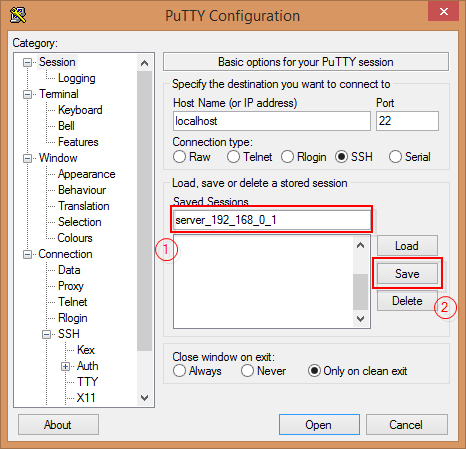Click the Delete session button
Viewport: 466px width, 449px height.
pyautogui.click(x=407, y=301)
